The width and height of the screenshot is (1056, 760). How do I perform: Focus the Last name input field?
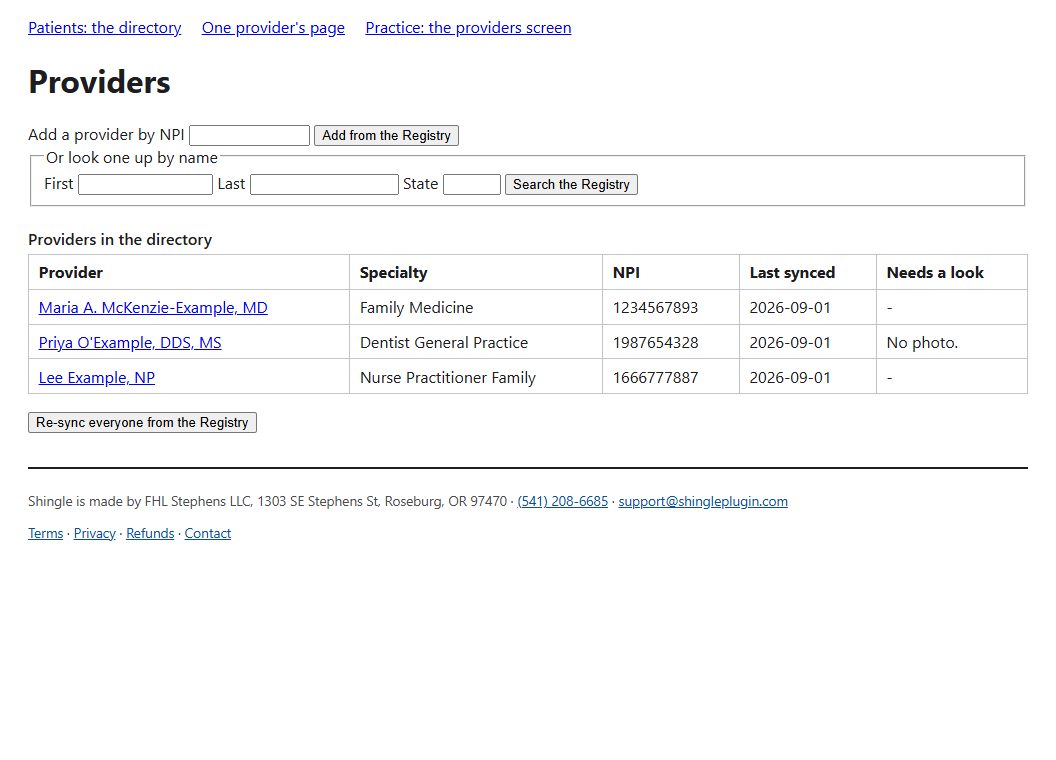coord(325,185)
